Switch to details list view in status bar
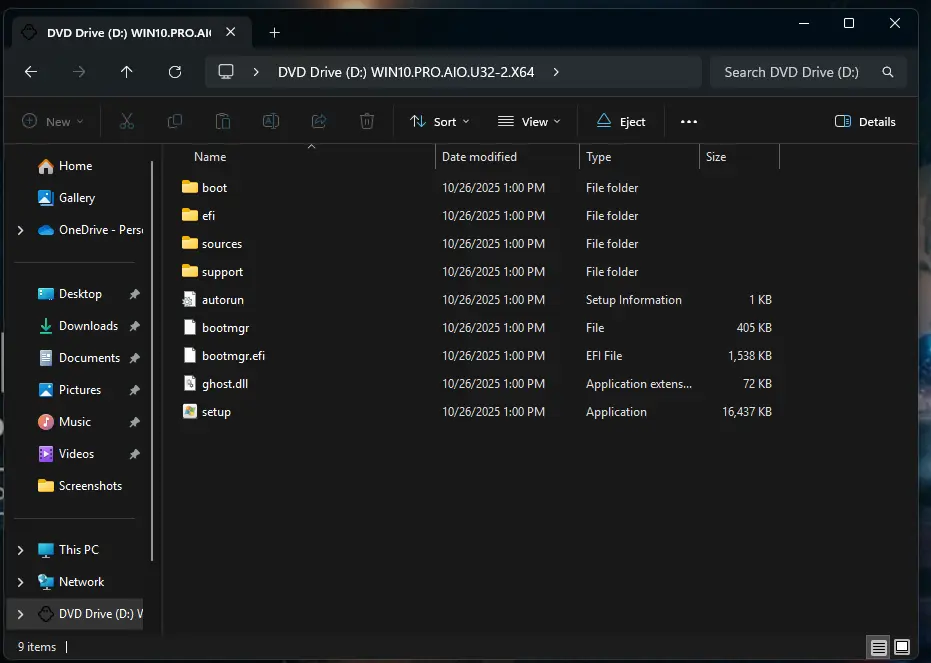 click(x=879, y=647)
